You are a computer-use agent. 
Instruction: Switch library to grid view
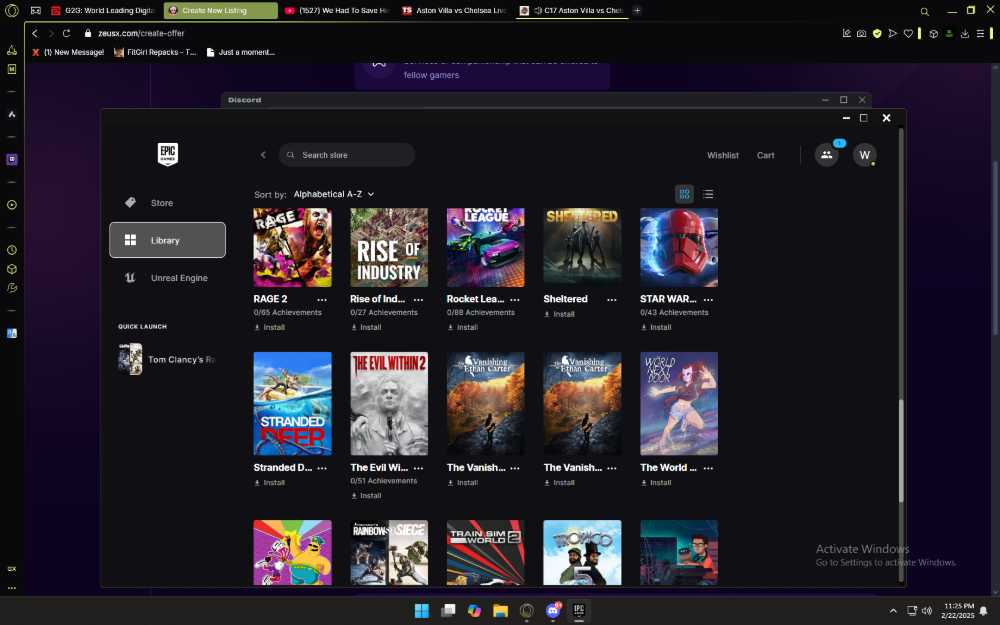point(684,194)
